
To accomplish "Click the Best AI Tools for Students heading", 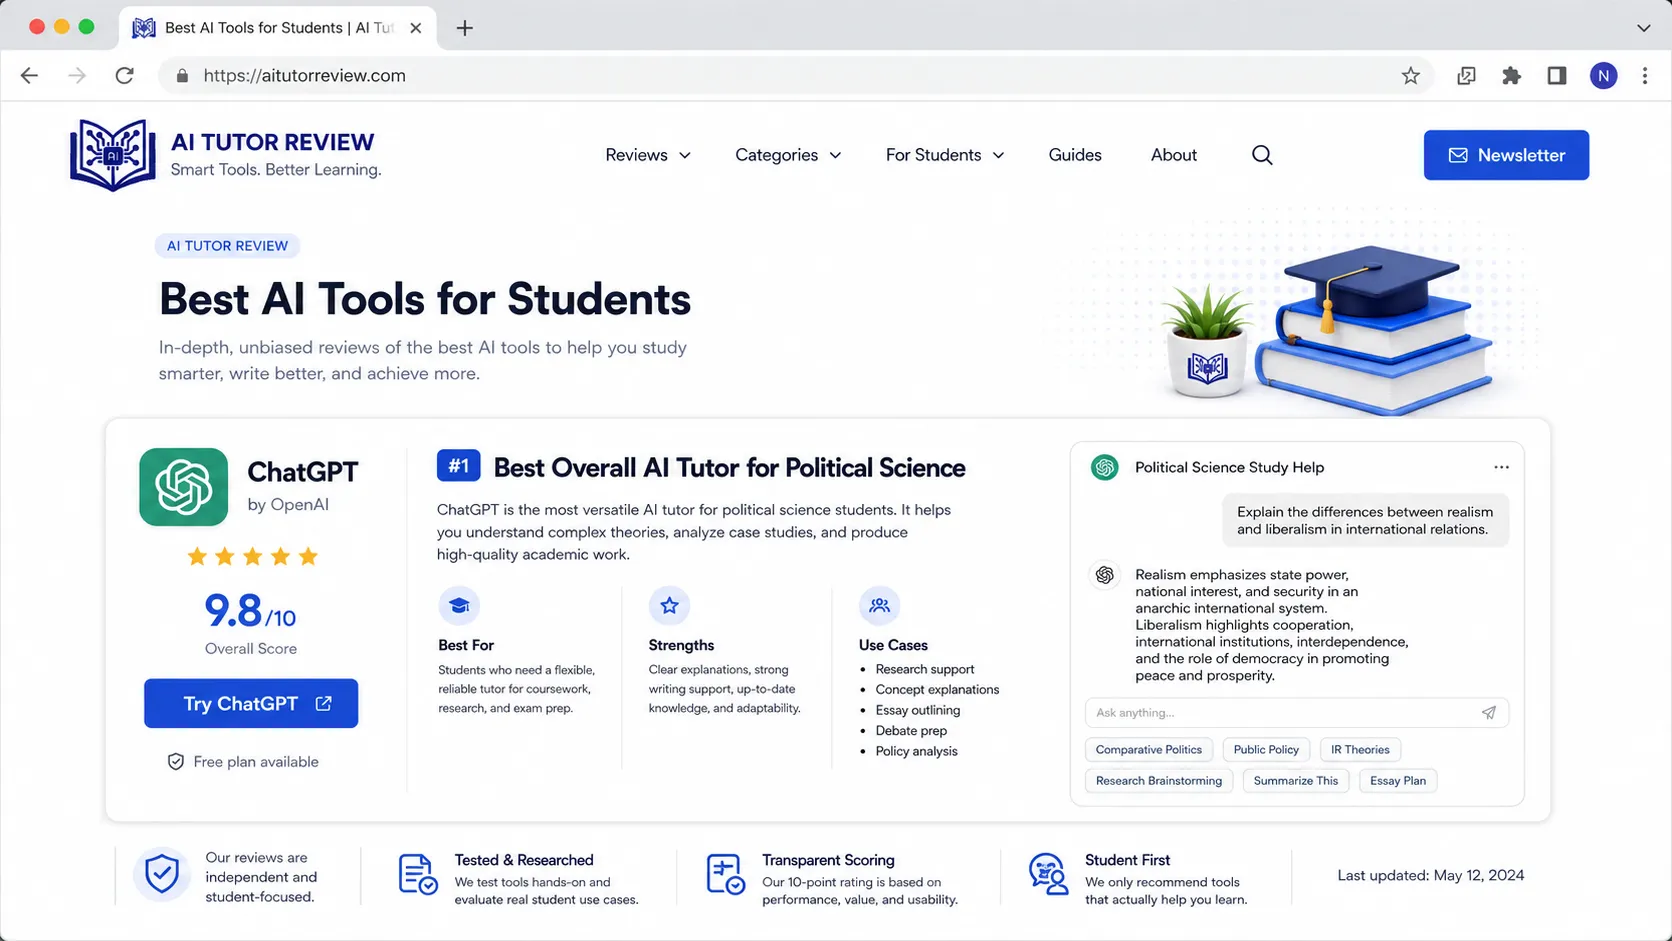I will 425,299.
